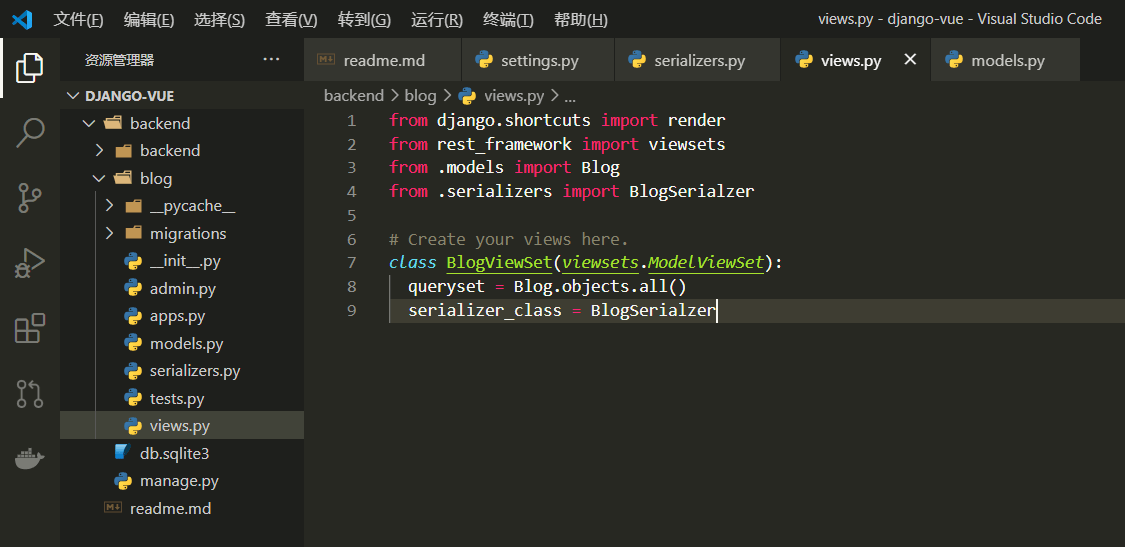Click the BlogViewSet class name
Viewport: 1125px width, 547px height.
499,263
